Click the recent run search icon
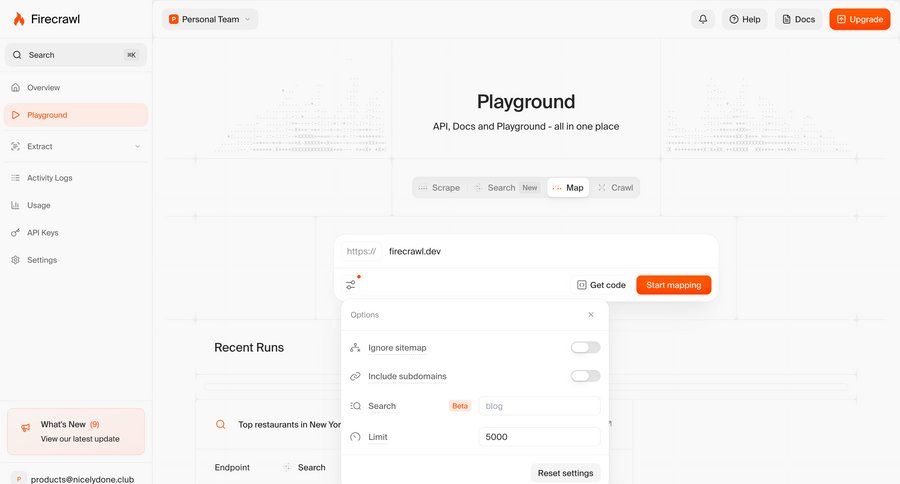Image resolution: width=900 pixels, height=484 pixels. tap(220, 425)
